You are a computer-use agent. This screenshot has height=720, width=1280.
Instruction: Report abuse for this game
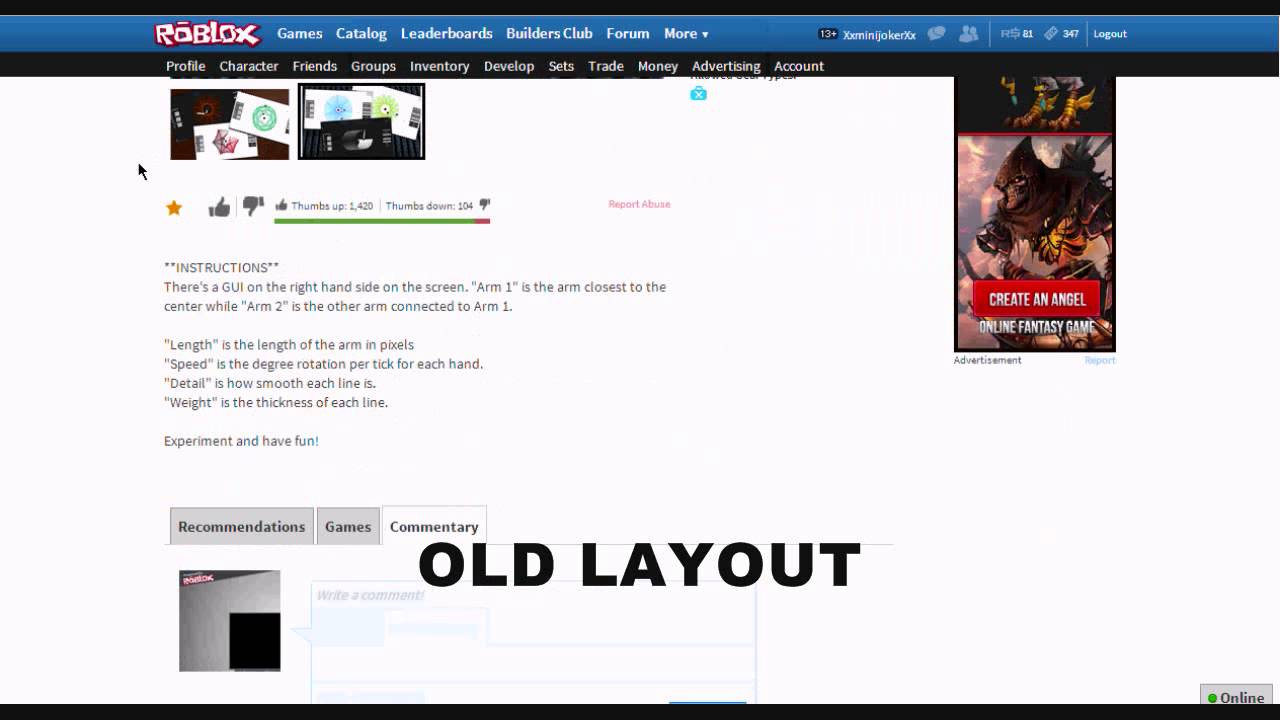[639, 204]
